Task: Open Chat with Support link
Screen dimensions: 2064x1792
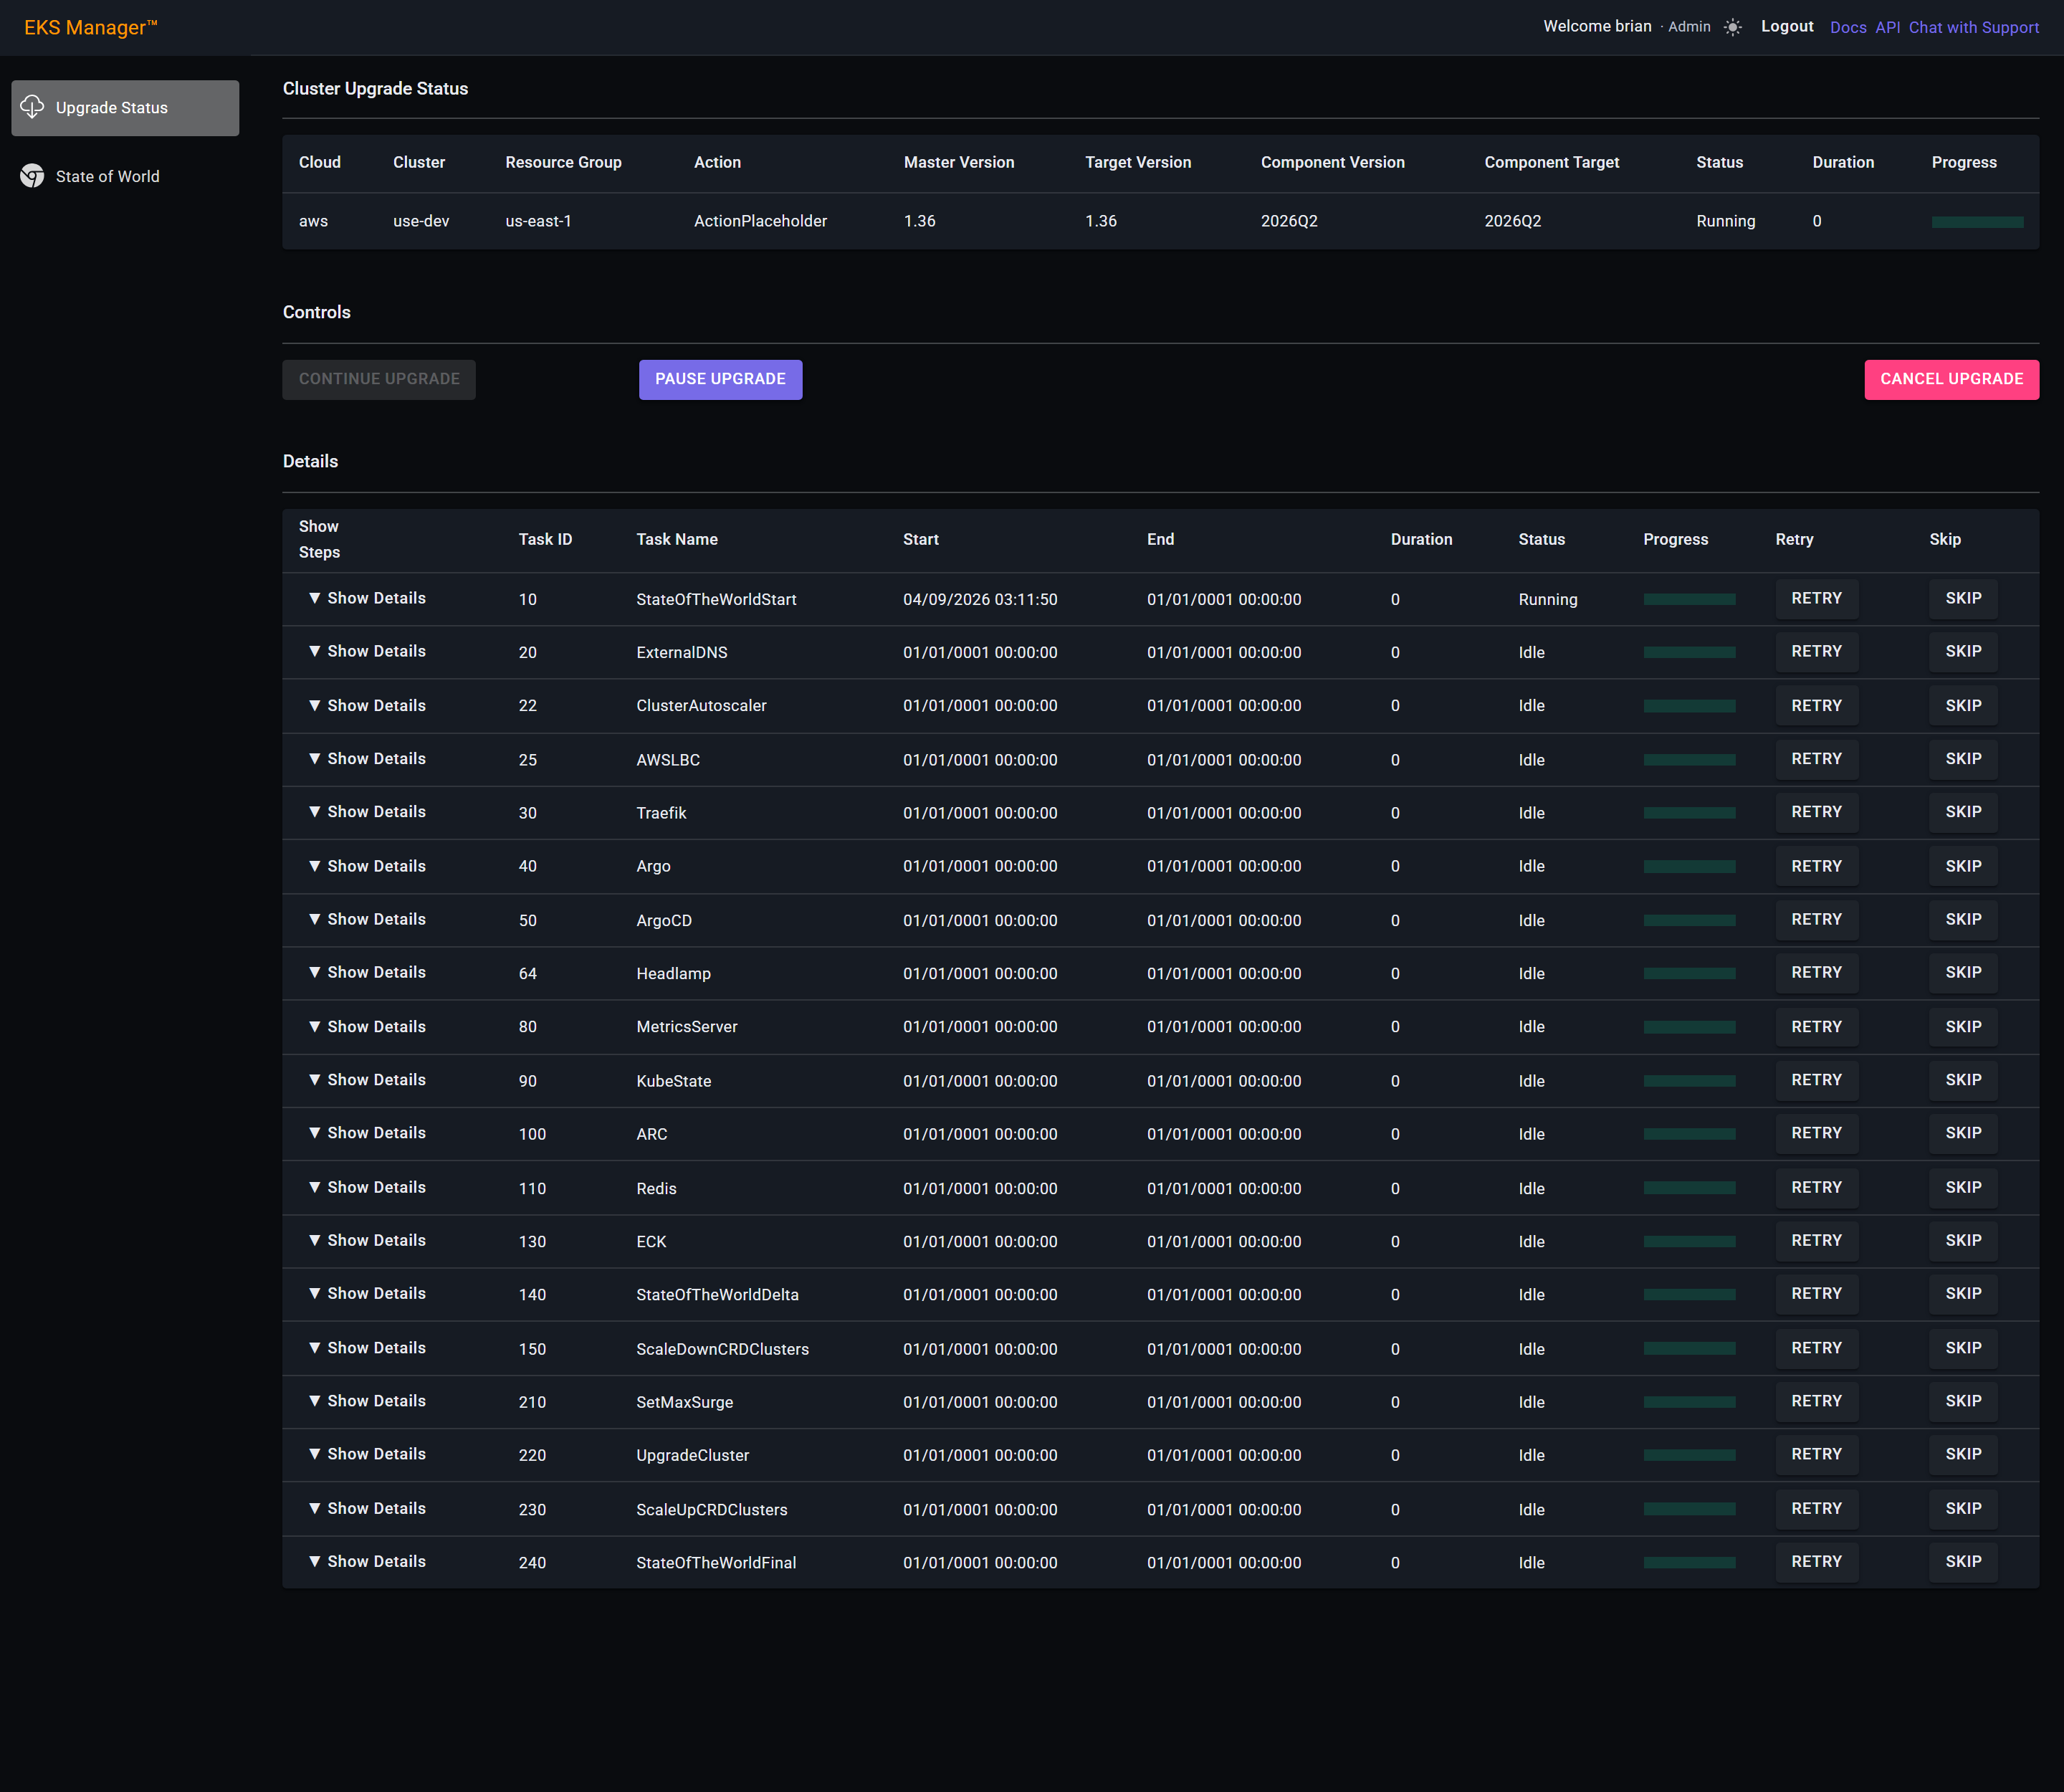Action: pyautogui.click(x=1973, y=28)
